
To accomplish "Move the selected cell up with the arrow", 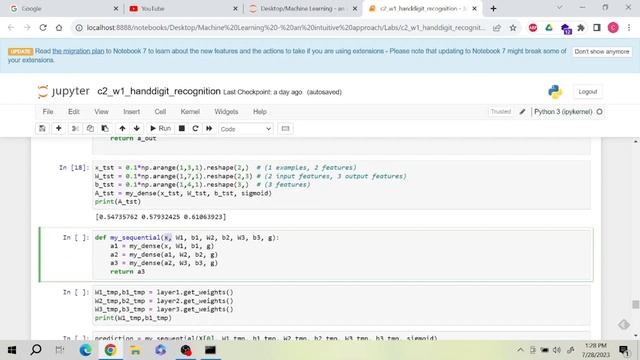I will (x=122, y=129).
